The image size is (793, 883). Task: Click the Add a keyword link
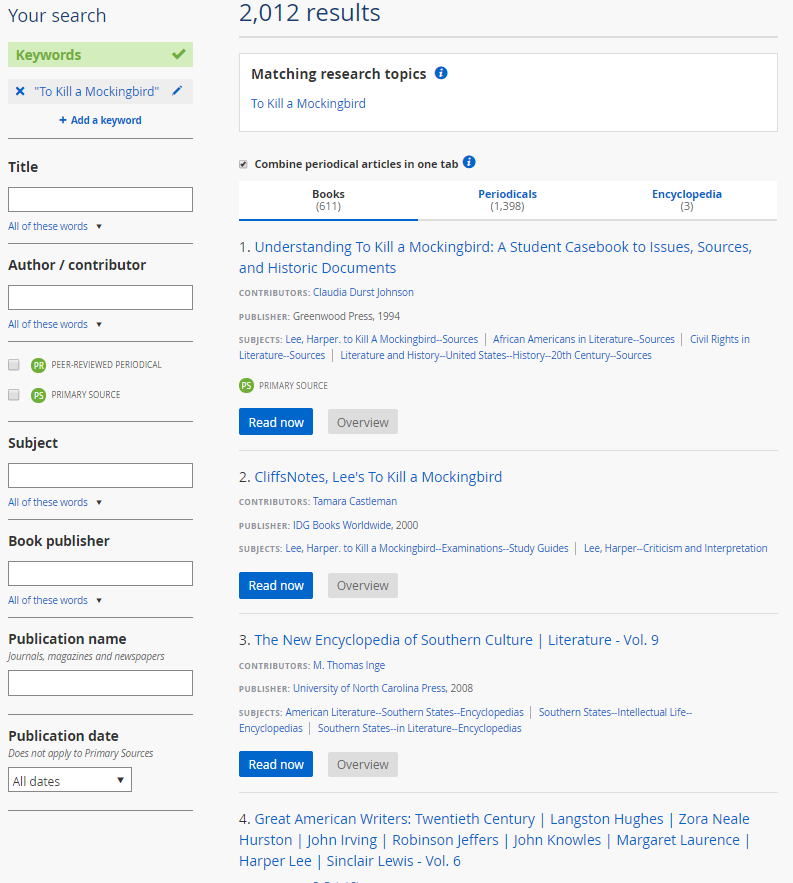click(x=100, y=121)
